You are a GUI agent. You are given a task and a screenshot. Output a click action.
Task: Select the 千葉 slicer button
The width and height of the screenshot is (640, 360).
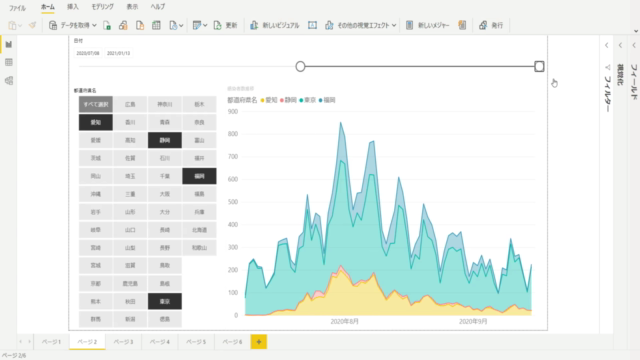click(x=164, y=176)
